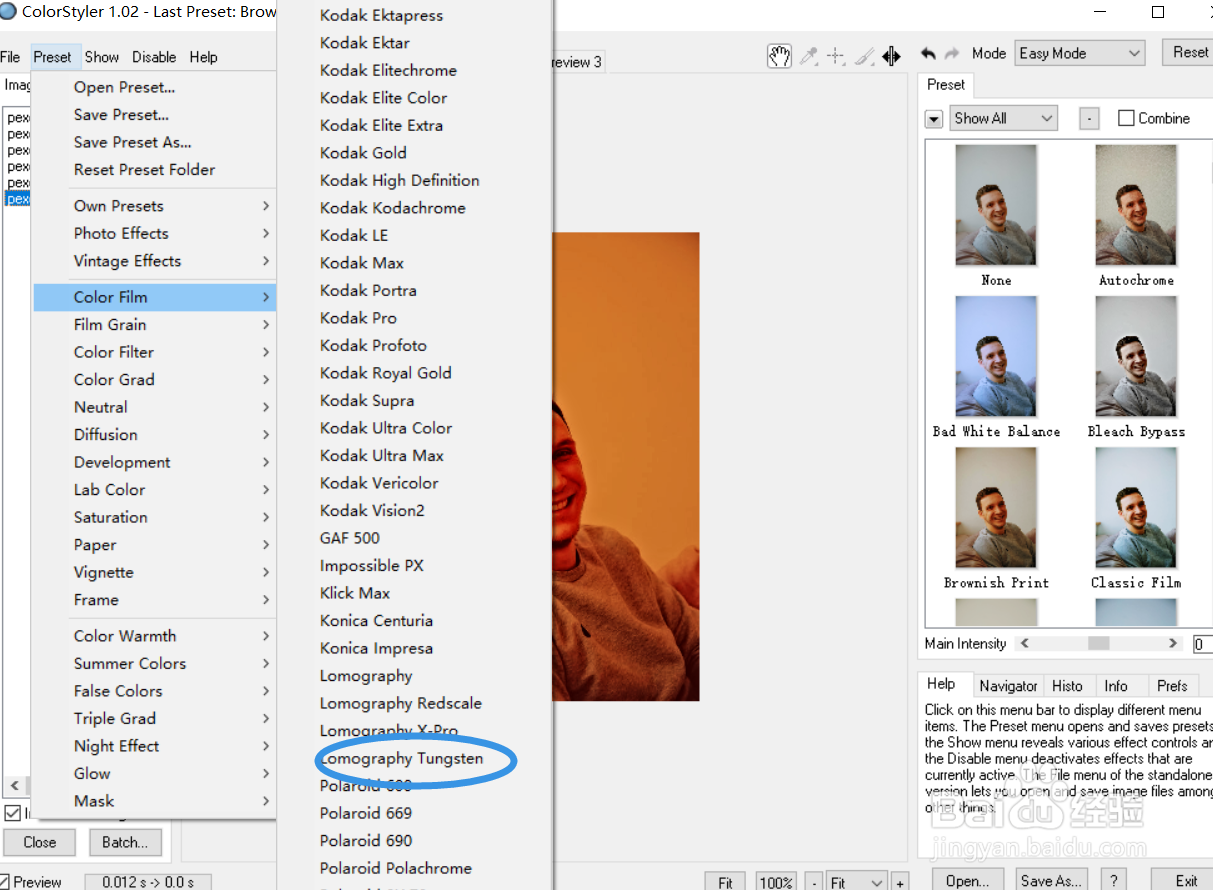The image size is (1213, 890).
Task: Click the minus zoom-out button
Action: tap(814, 882)
